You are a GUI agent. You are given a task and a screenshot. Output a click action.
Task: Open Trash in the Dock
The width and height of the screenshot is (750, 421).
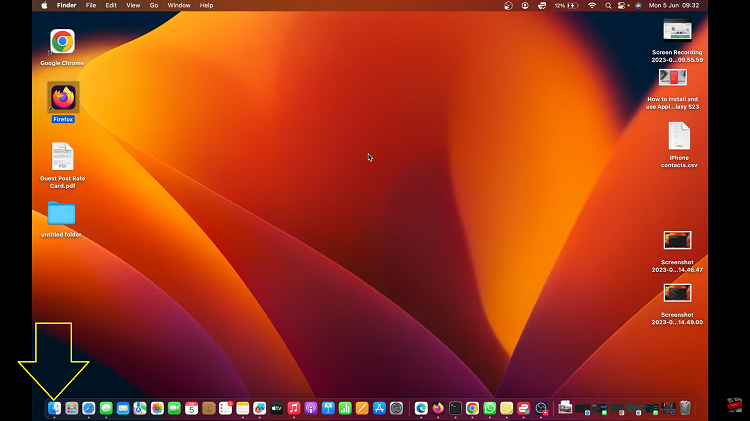[x=685, y=408]
